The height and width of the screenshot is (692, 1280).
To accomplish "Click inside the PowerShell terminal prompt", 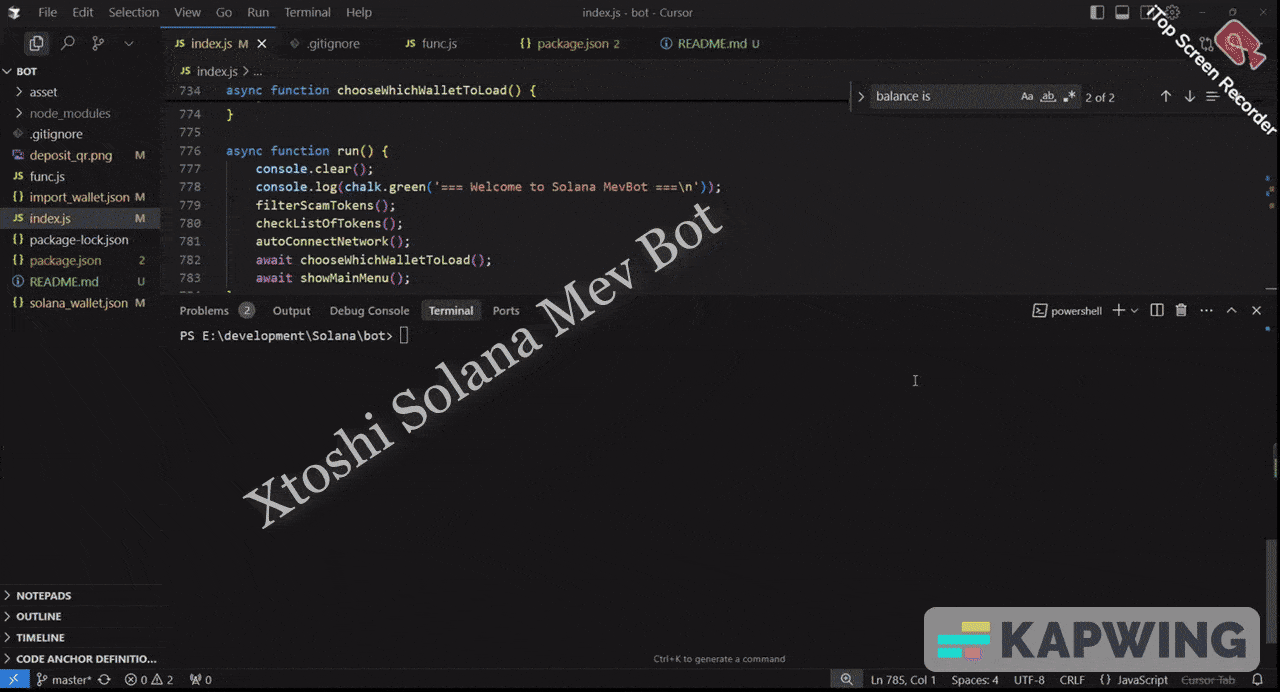I will click(x=500, y=336).
